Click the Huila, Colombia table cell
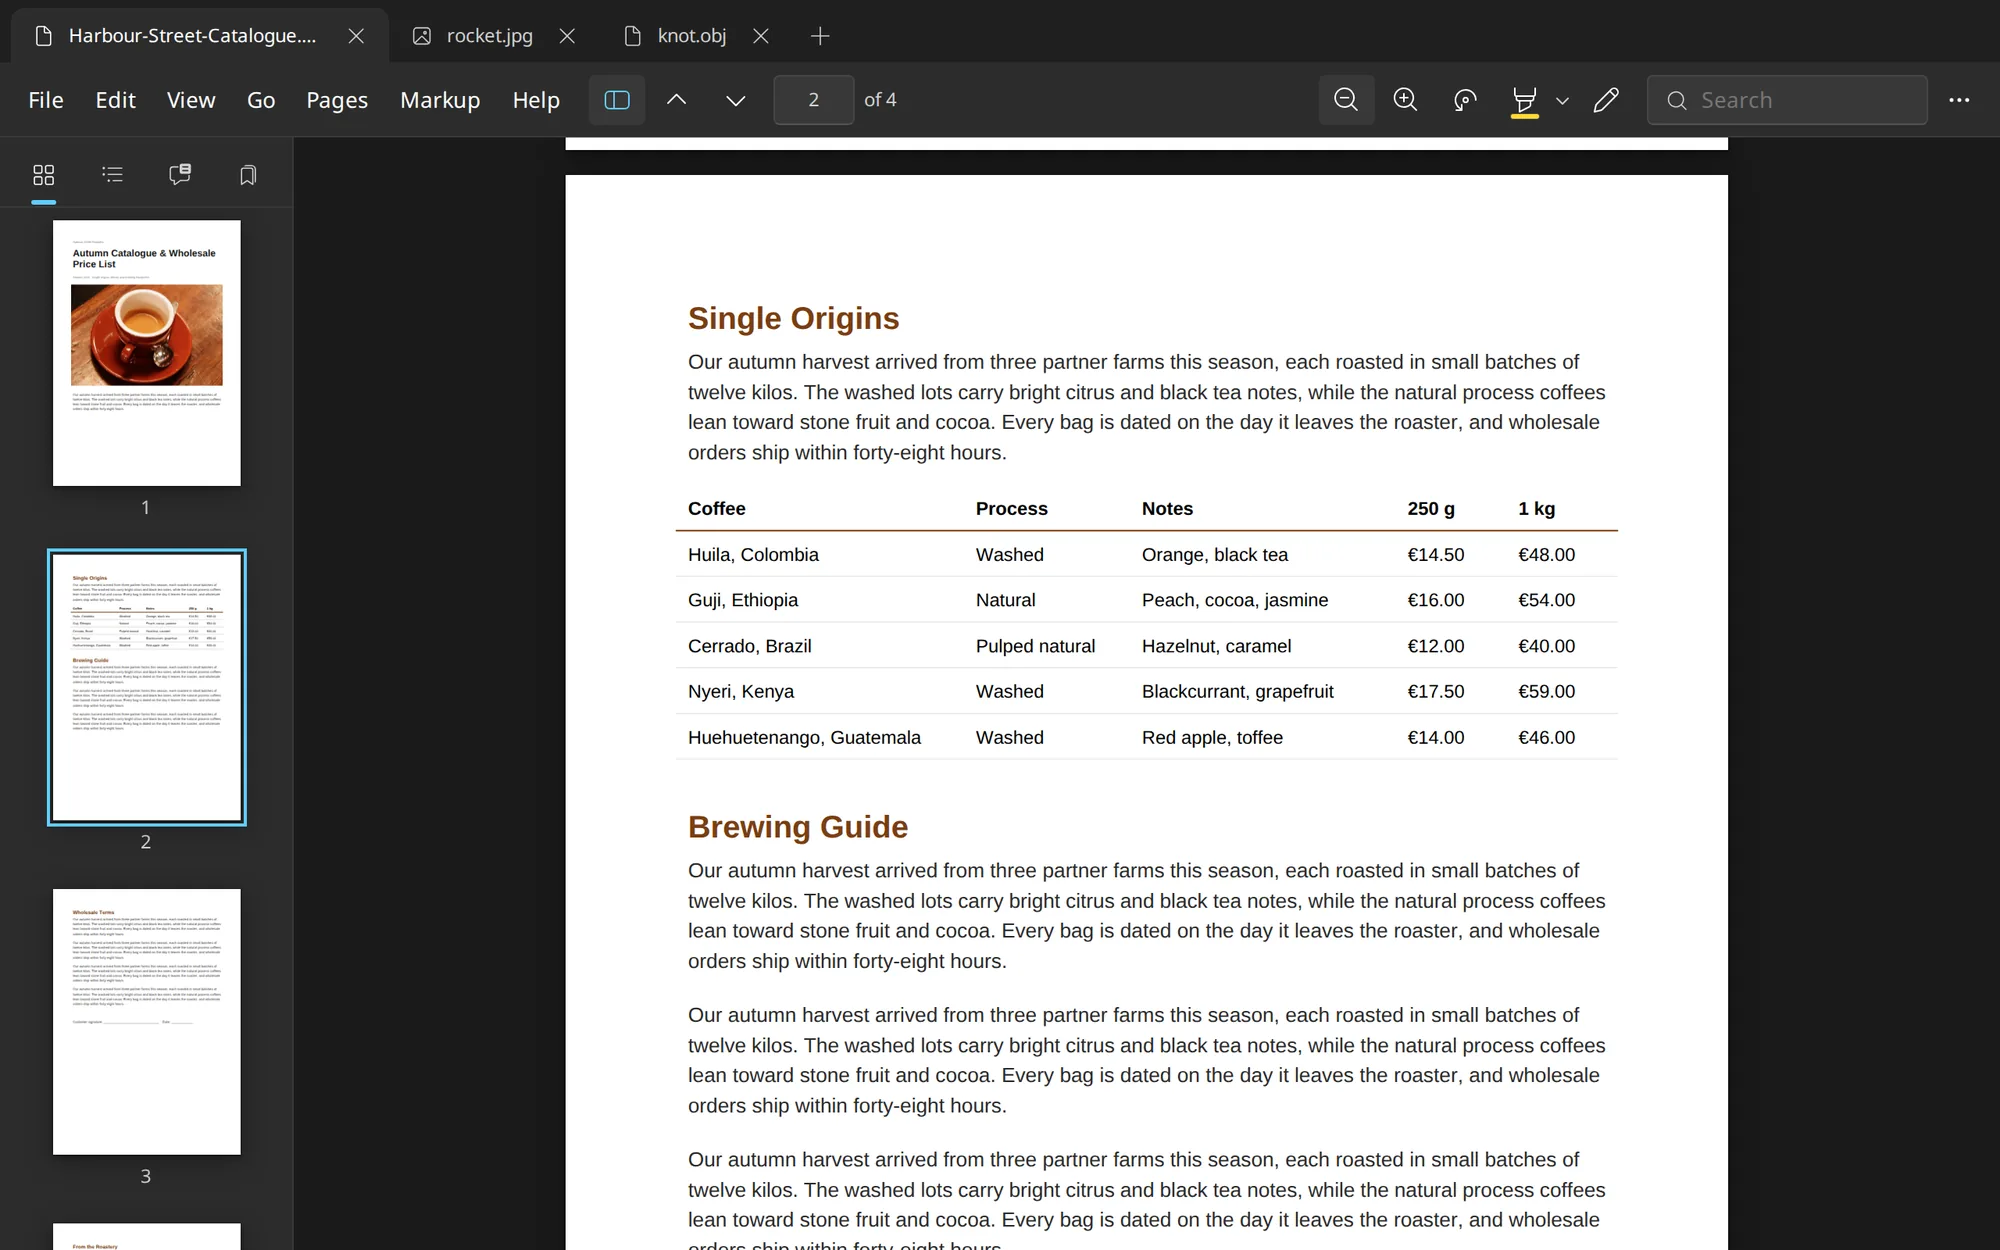 click(753, 555)
